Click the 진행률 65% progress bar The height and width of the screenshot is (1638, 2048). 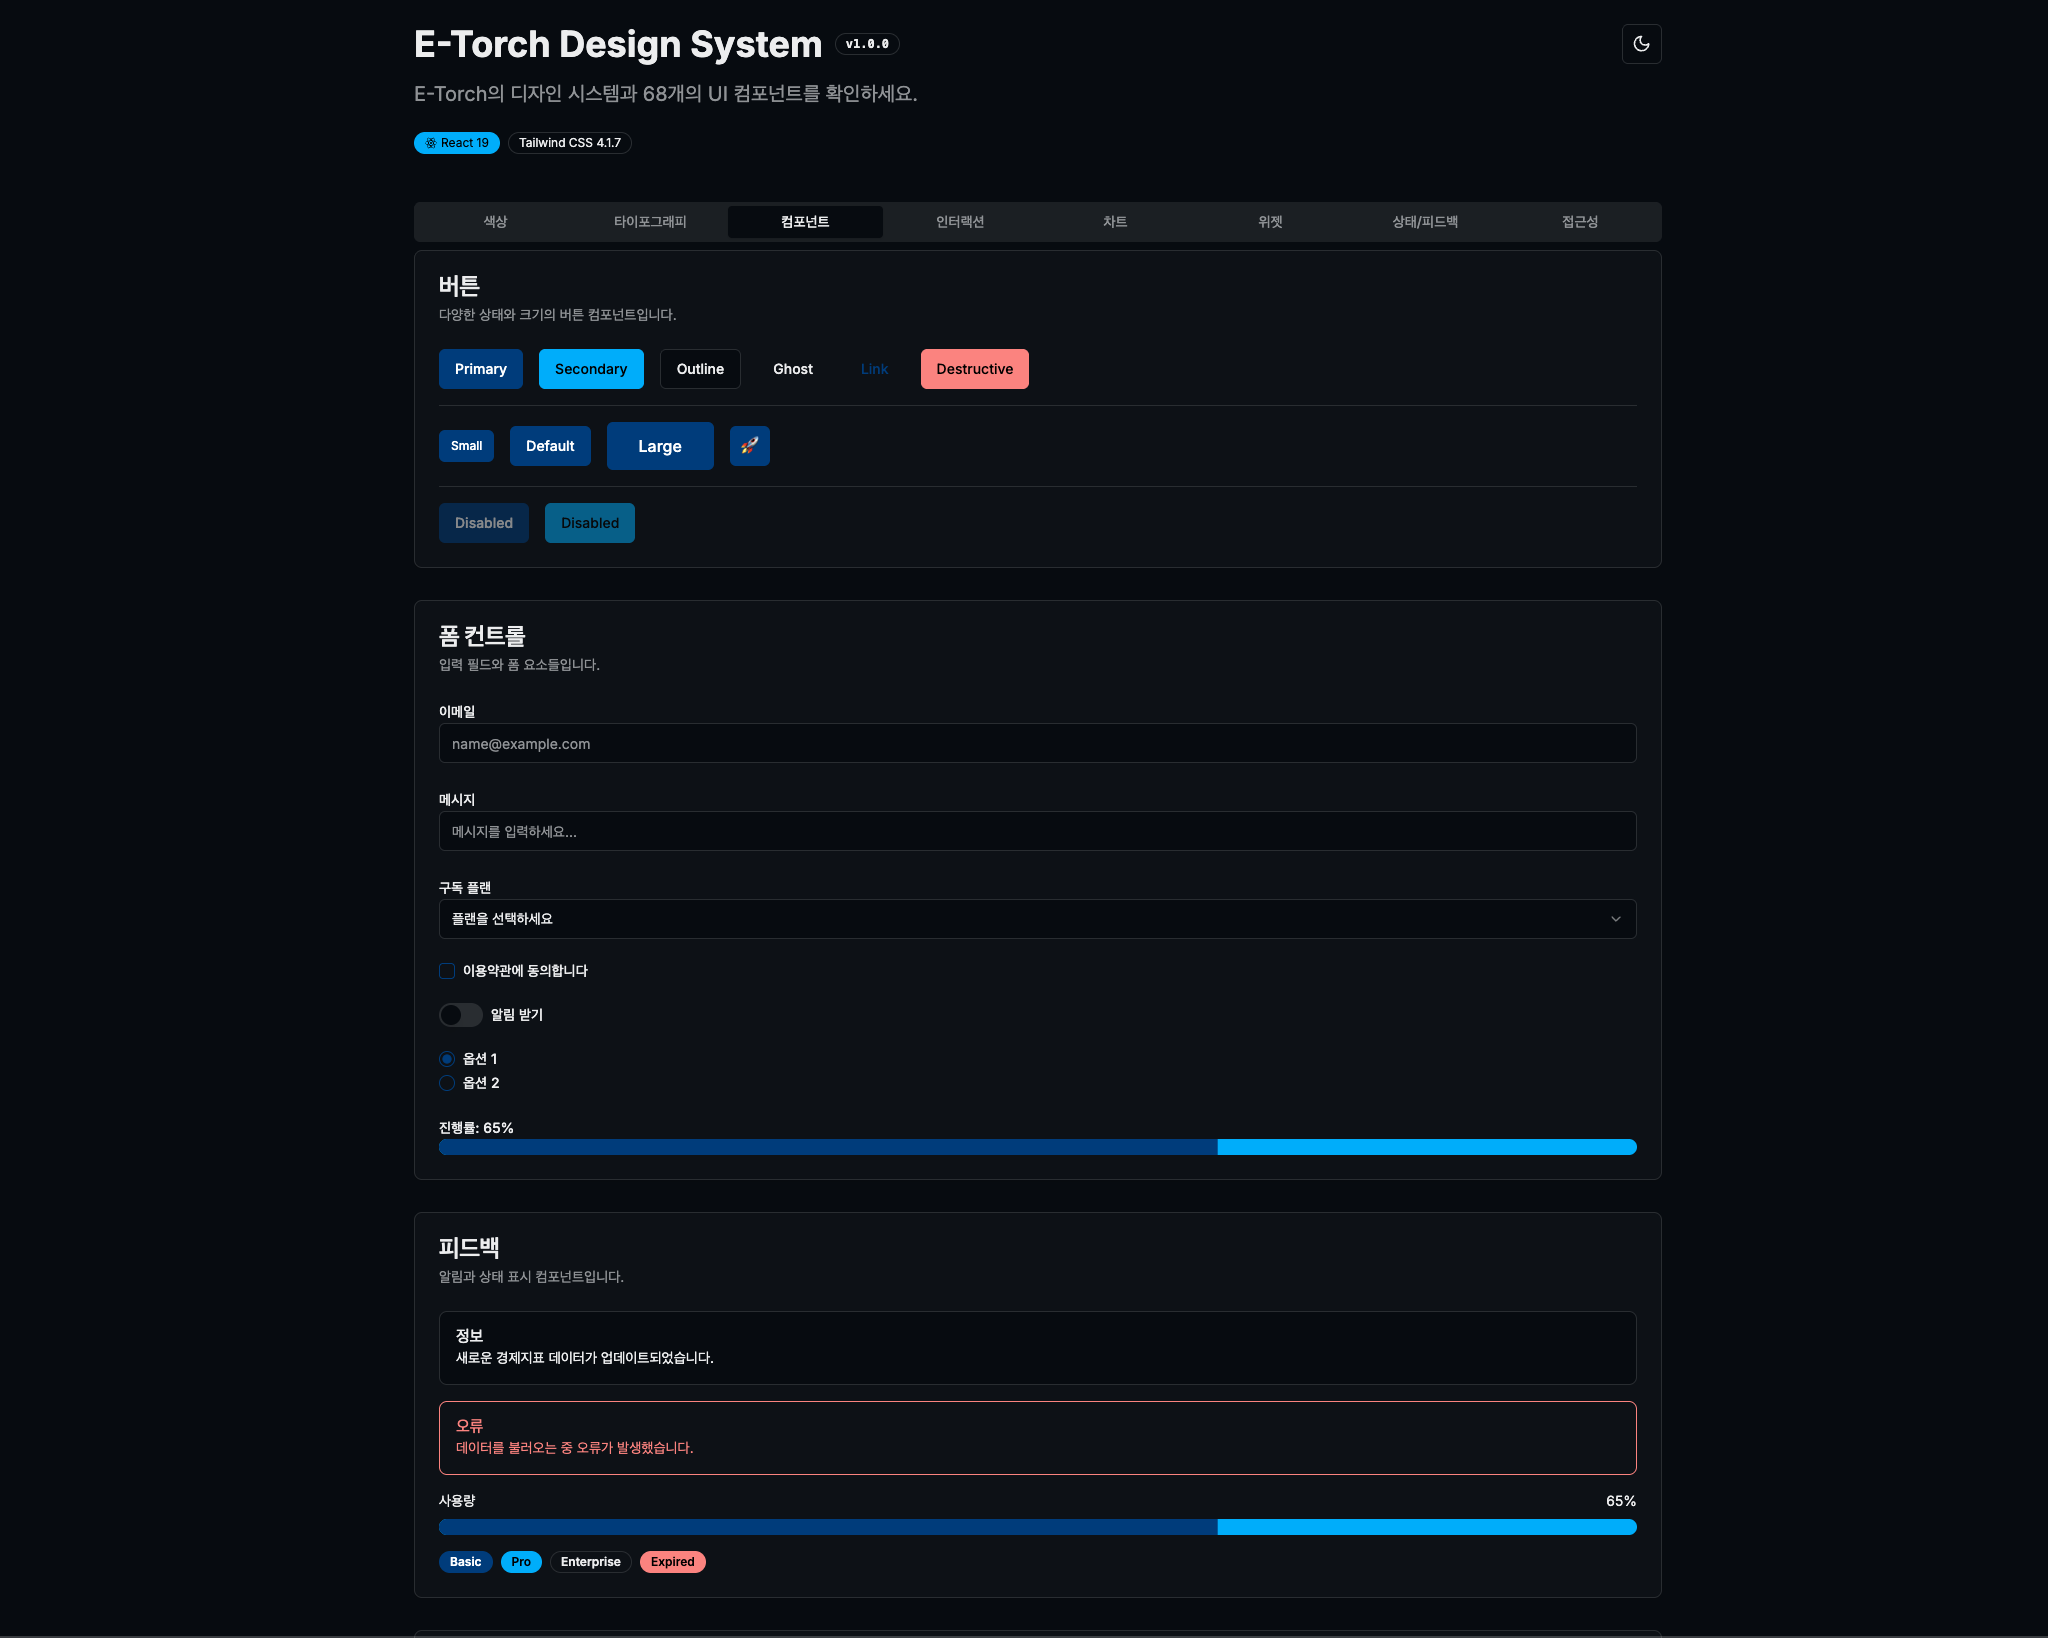click(1036, 1147)
